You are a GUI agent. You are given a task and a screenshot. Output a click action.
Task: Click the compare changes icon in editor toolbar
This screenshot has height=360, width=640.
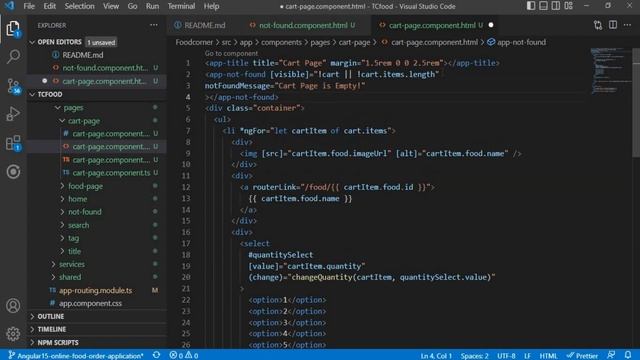tap(598, 25)
